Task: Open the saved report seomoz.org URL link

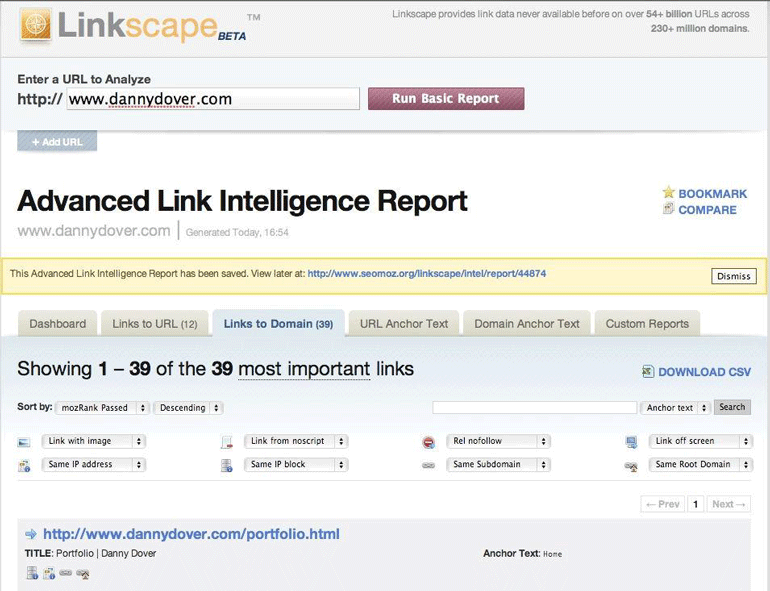Action: pyautogui.click(x=427, y=274)
